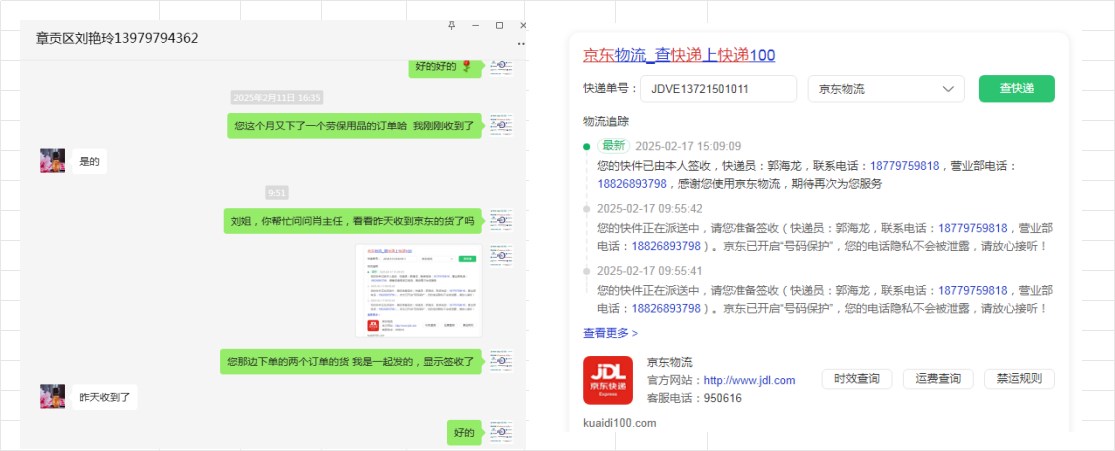Screen dimensions: 1115x451
Task: Click the green 查快递 button
Action: click(x=1017, y=89)
